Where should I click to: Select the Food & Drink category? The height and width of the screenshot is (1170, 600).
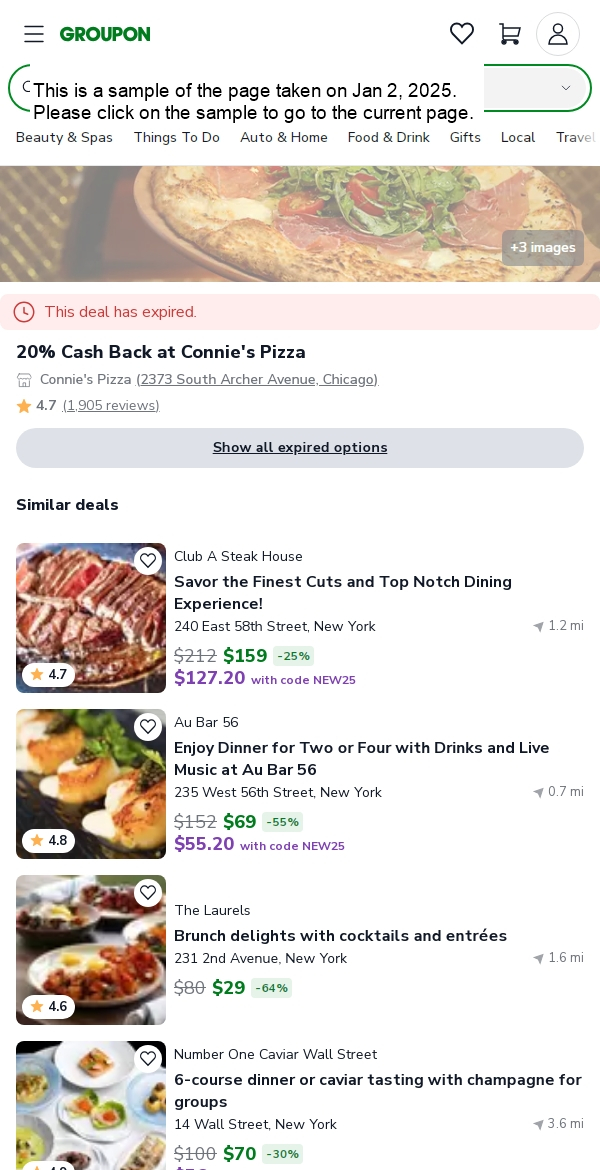coord(389,137)
